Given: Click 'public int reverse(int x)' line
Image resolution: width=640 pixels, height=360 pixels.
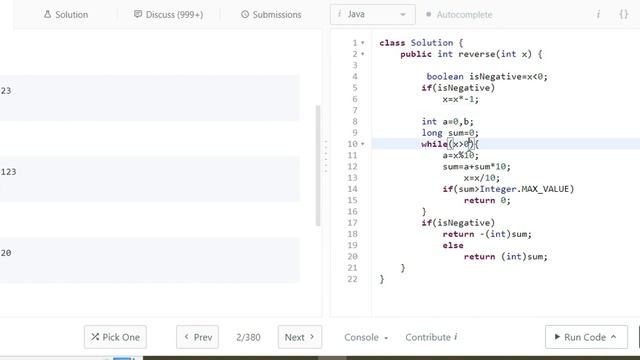Looking at the screenshot, I should (471, 54).
